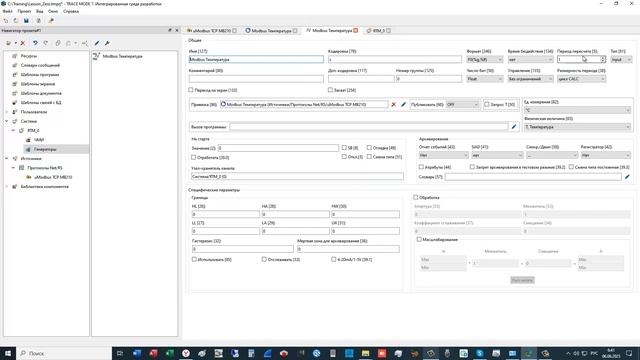The image size is (640, 360).
Task: Open the Формат dropdown
Action: tap(484, 60)
